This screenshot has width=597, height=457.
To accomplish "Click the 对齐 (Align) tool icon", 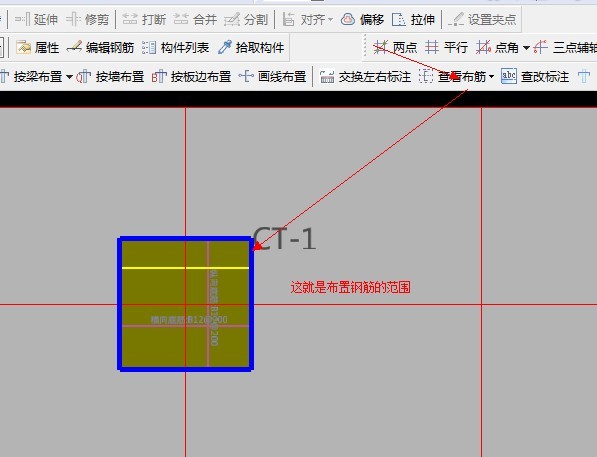I will tap(289, 19).
